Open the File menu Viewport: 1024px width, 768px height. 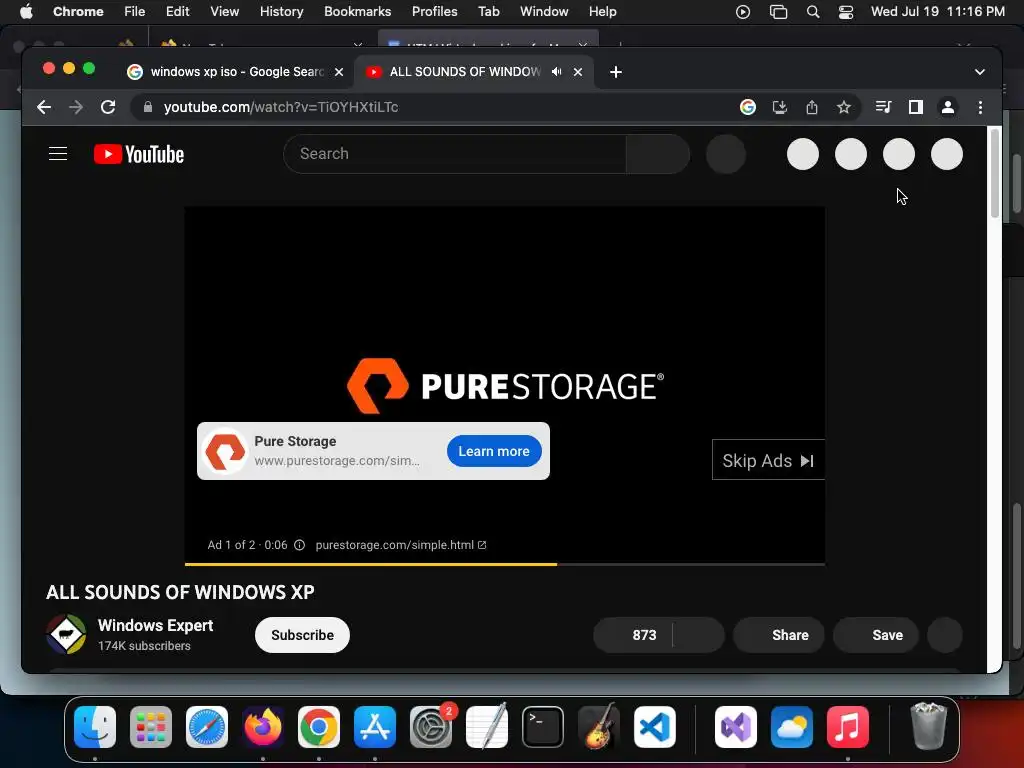tap(135, 11)
